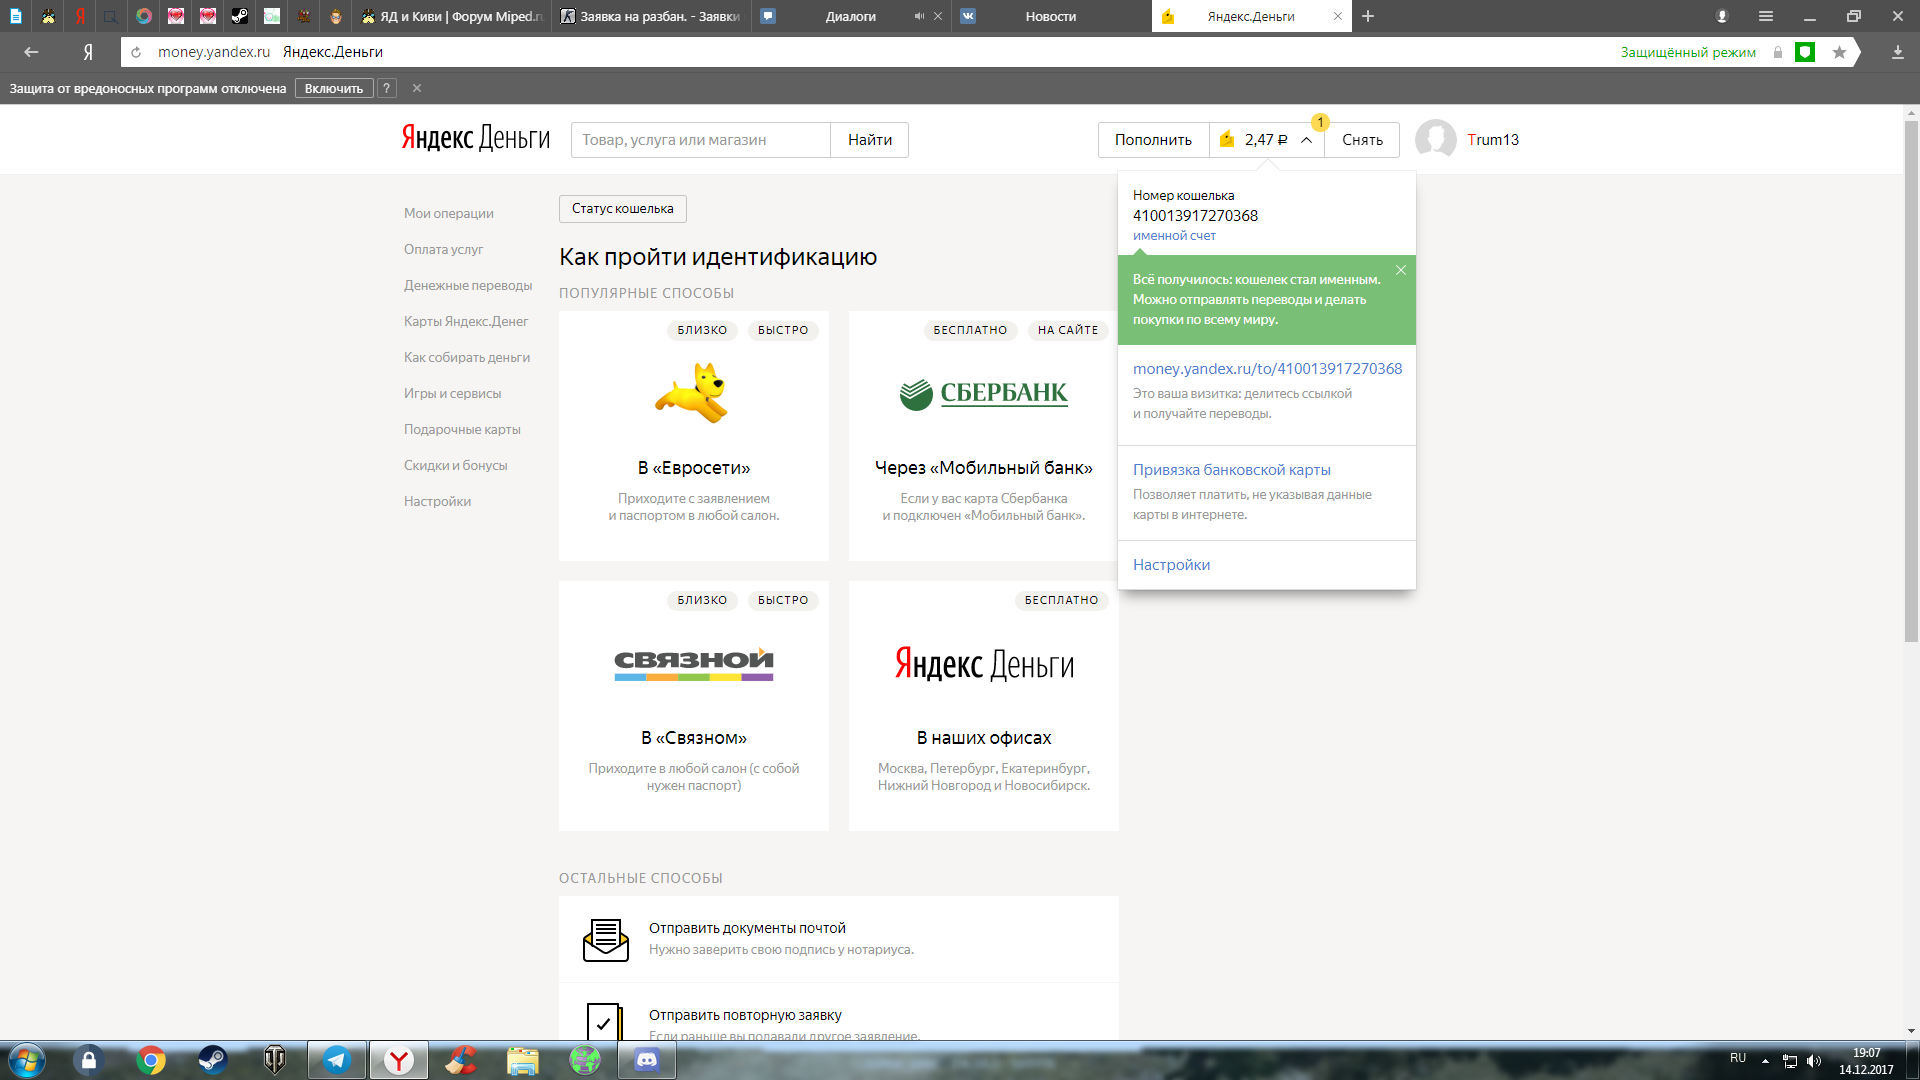This screenshot has width=1920, height=1080.
Task: Open Игры и сервисы in the sidebar
Action: (453, 393)
